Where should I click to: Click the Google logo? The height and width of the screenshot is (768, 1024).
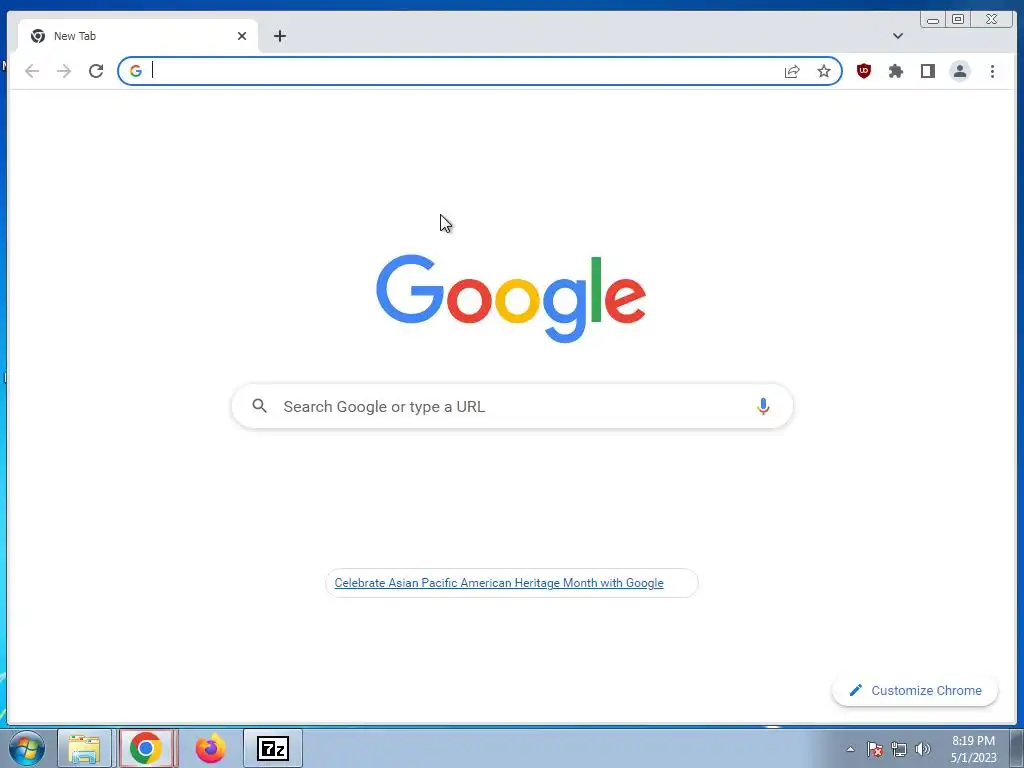(x=511, y=299)
